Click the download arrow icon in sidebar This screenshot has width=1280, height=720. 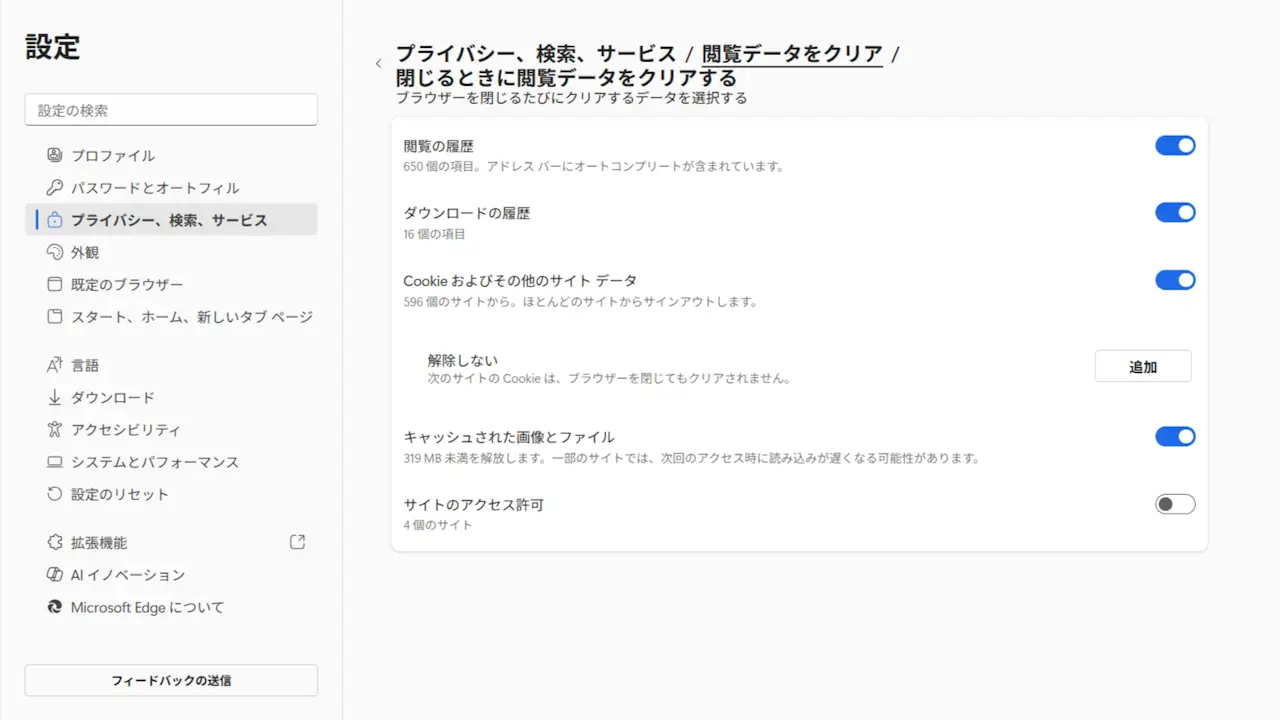coord(55,397)
